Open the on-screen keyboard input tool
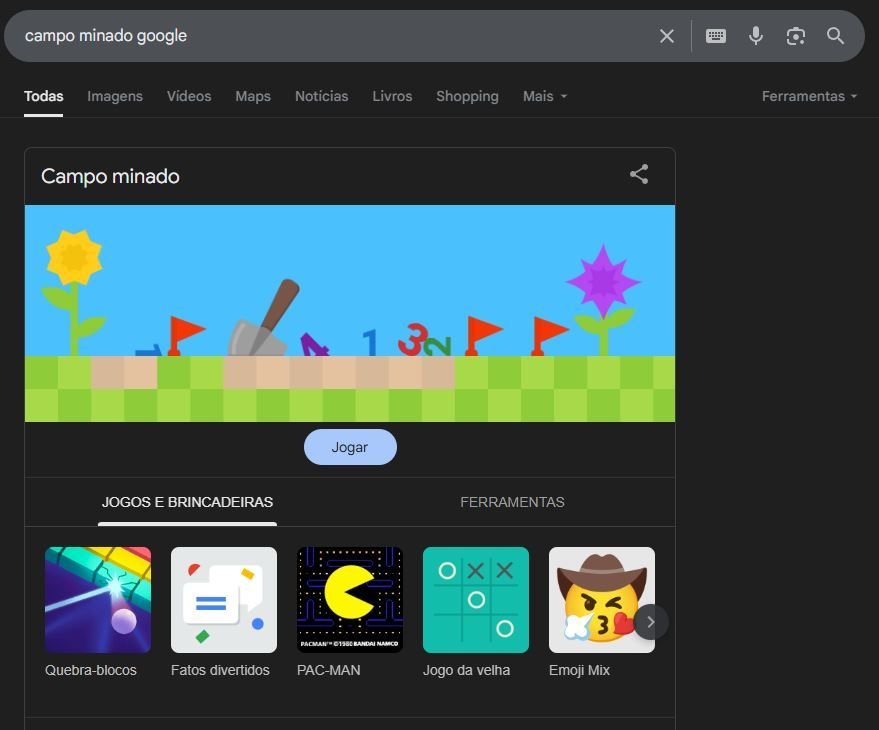This screenshot has width=879, height=730. pyautogui.click(x=716, y=36)
